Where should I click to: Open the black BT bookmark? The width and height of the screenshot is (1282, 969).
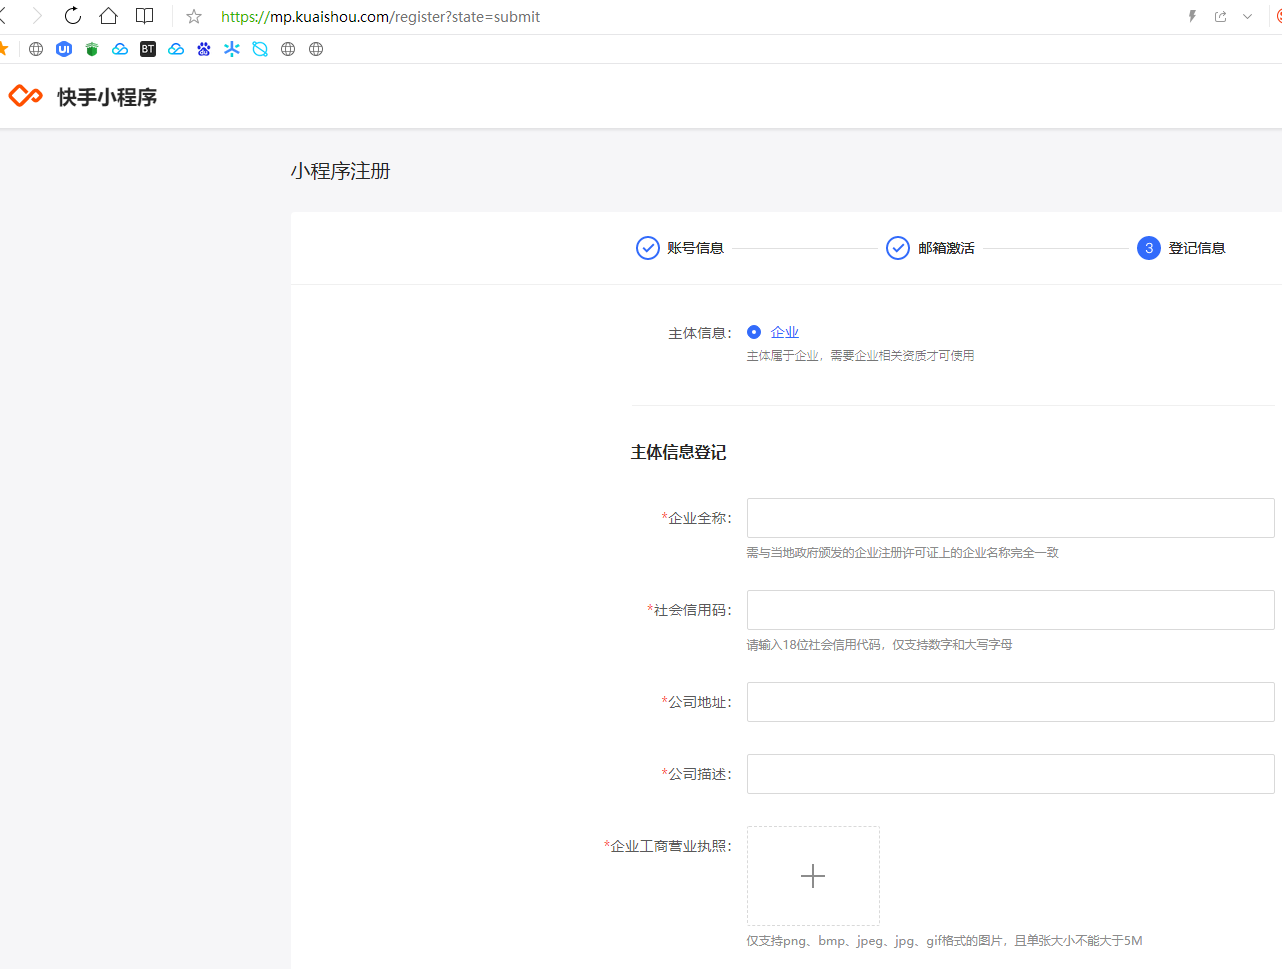point(148,49)
